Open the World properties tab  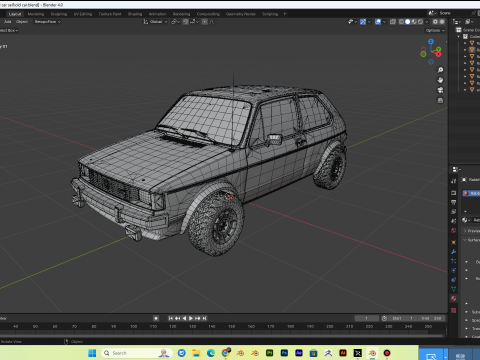tap(453, 230)
